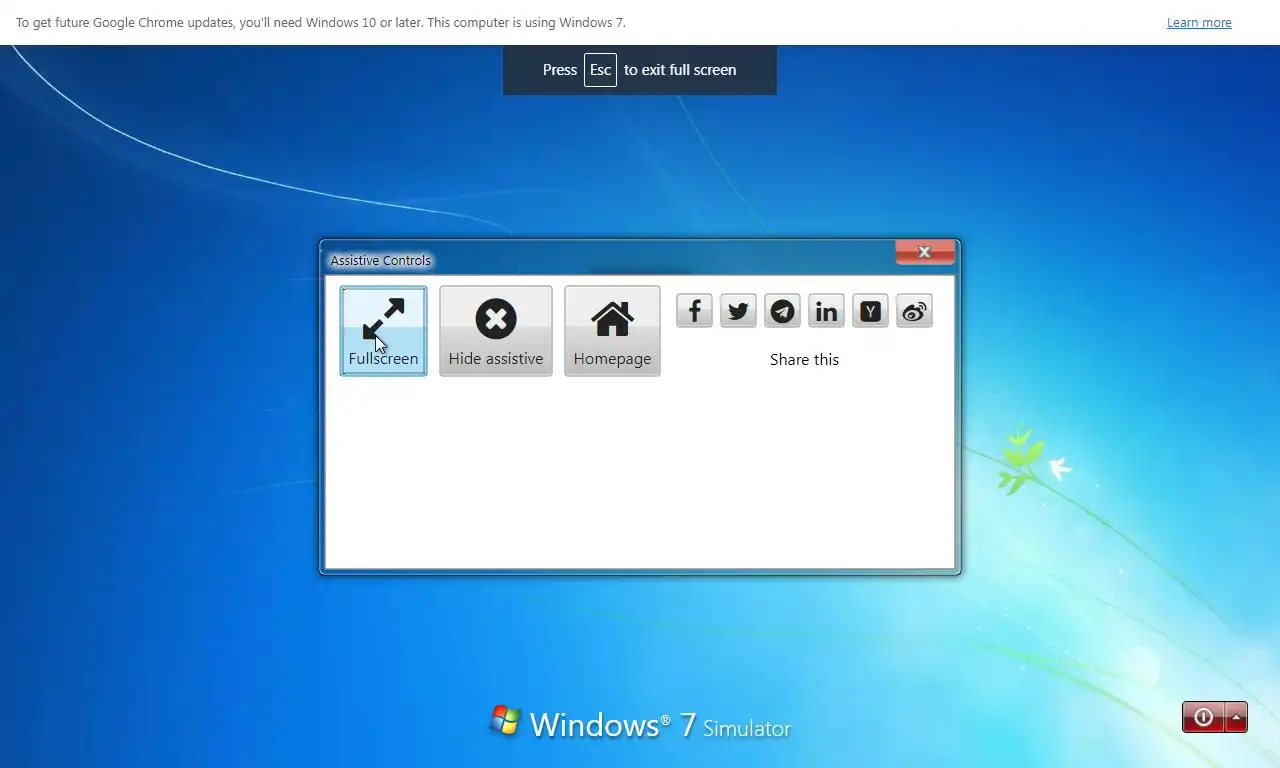Share on Twitter via bird icon
Screen dimensions: 1280x768
click(x=738, y=311)
